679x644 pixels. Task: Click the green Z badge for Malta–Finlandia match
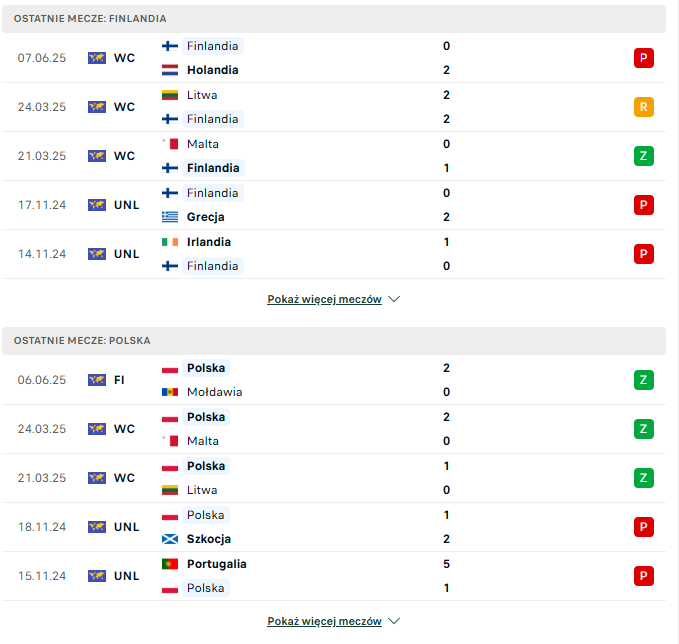tap(643, 156)
